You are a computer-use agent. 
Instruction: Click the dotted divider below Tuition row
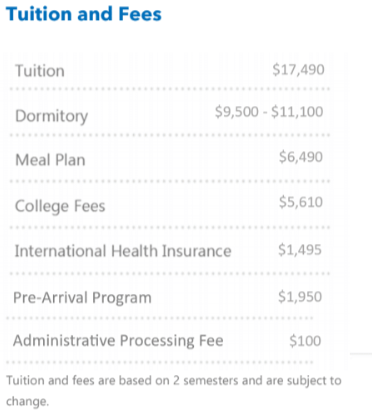pyautogui.click(x=170, y=89)
